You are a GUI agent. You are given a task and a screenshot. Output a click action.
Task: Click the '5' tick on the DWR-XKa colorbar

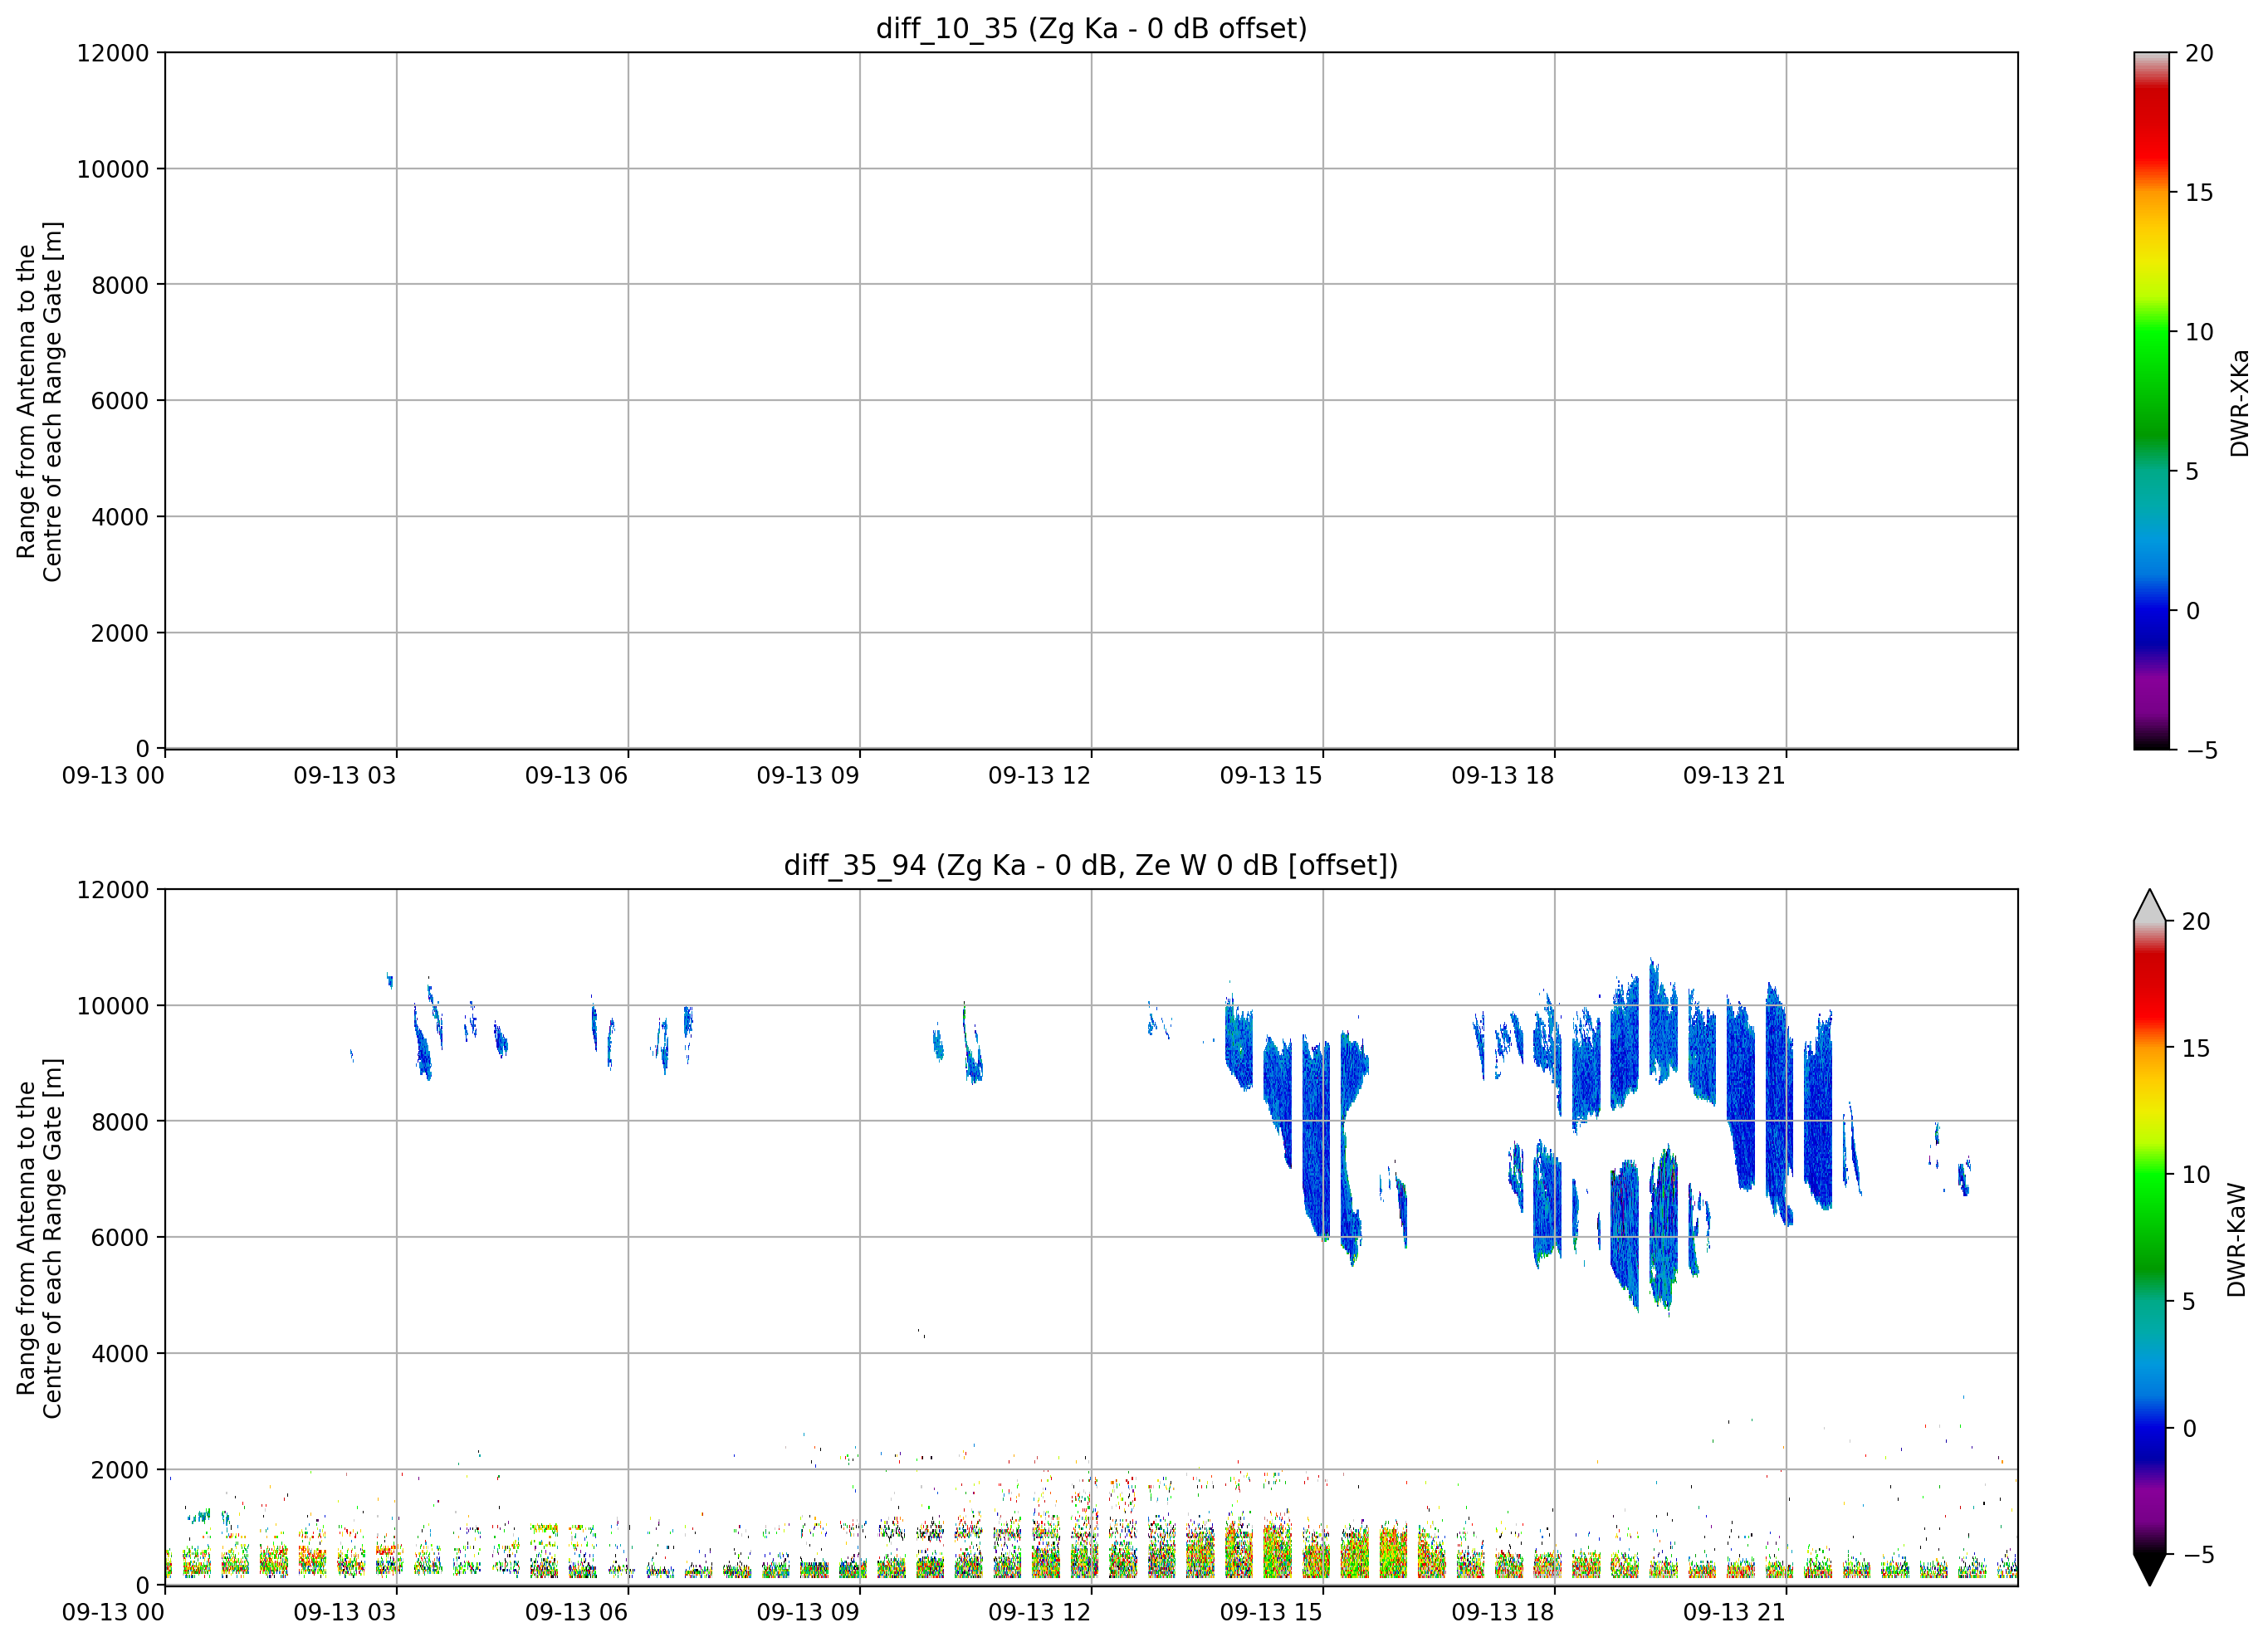point(2192,472)
